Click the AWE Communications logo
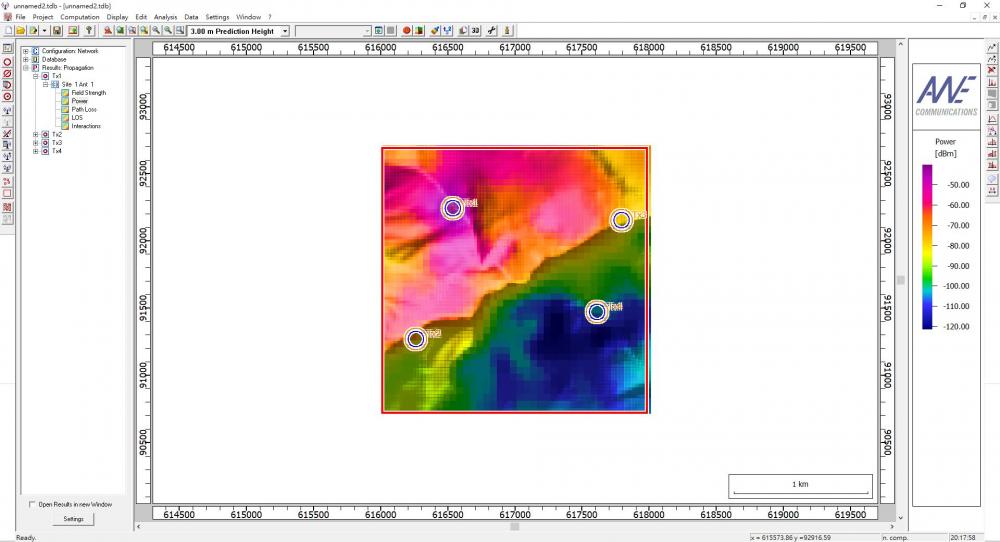The height and width of the screenshot is (542, 1000). pyautogui.click(x=946, y=96)
